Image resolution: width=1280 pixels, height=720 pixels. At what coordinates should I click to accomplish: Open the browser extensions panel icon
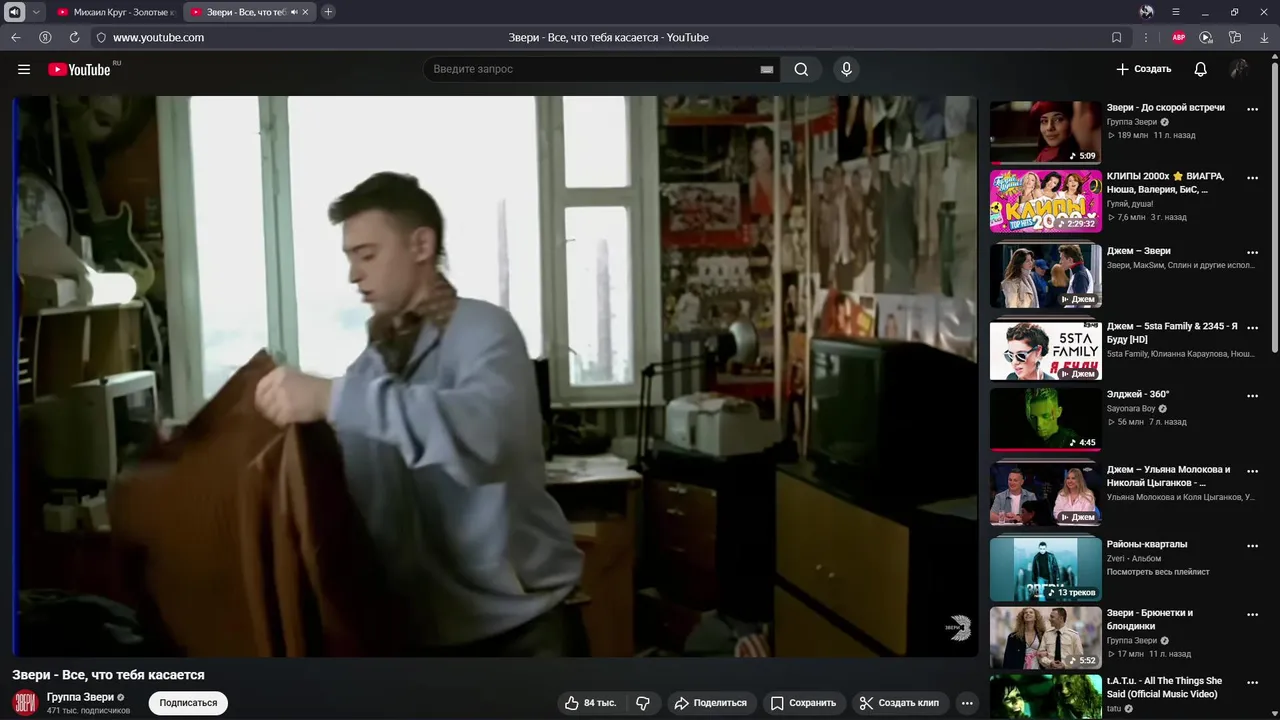click(x=1235, y=37)
